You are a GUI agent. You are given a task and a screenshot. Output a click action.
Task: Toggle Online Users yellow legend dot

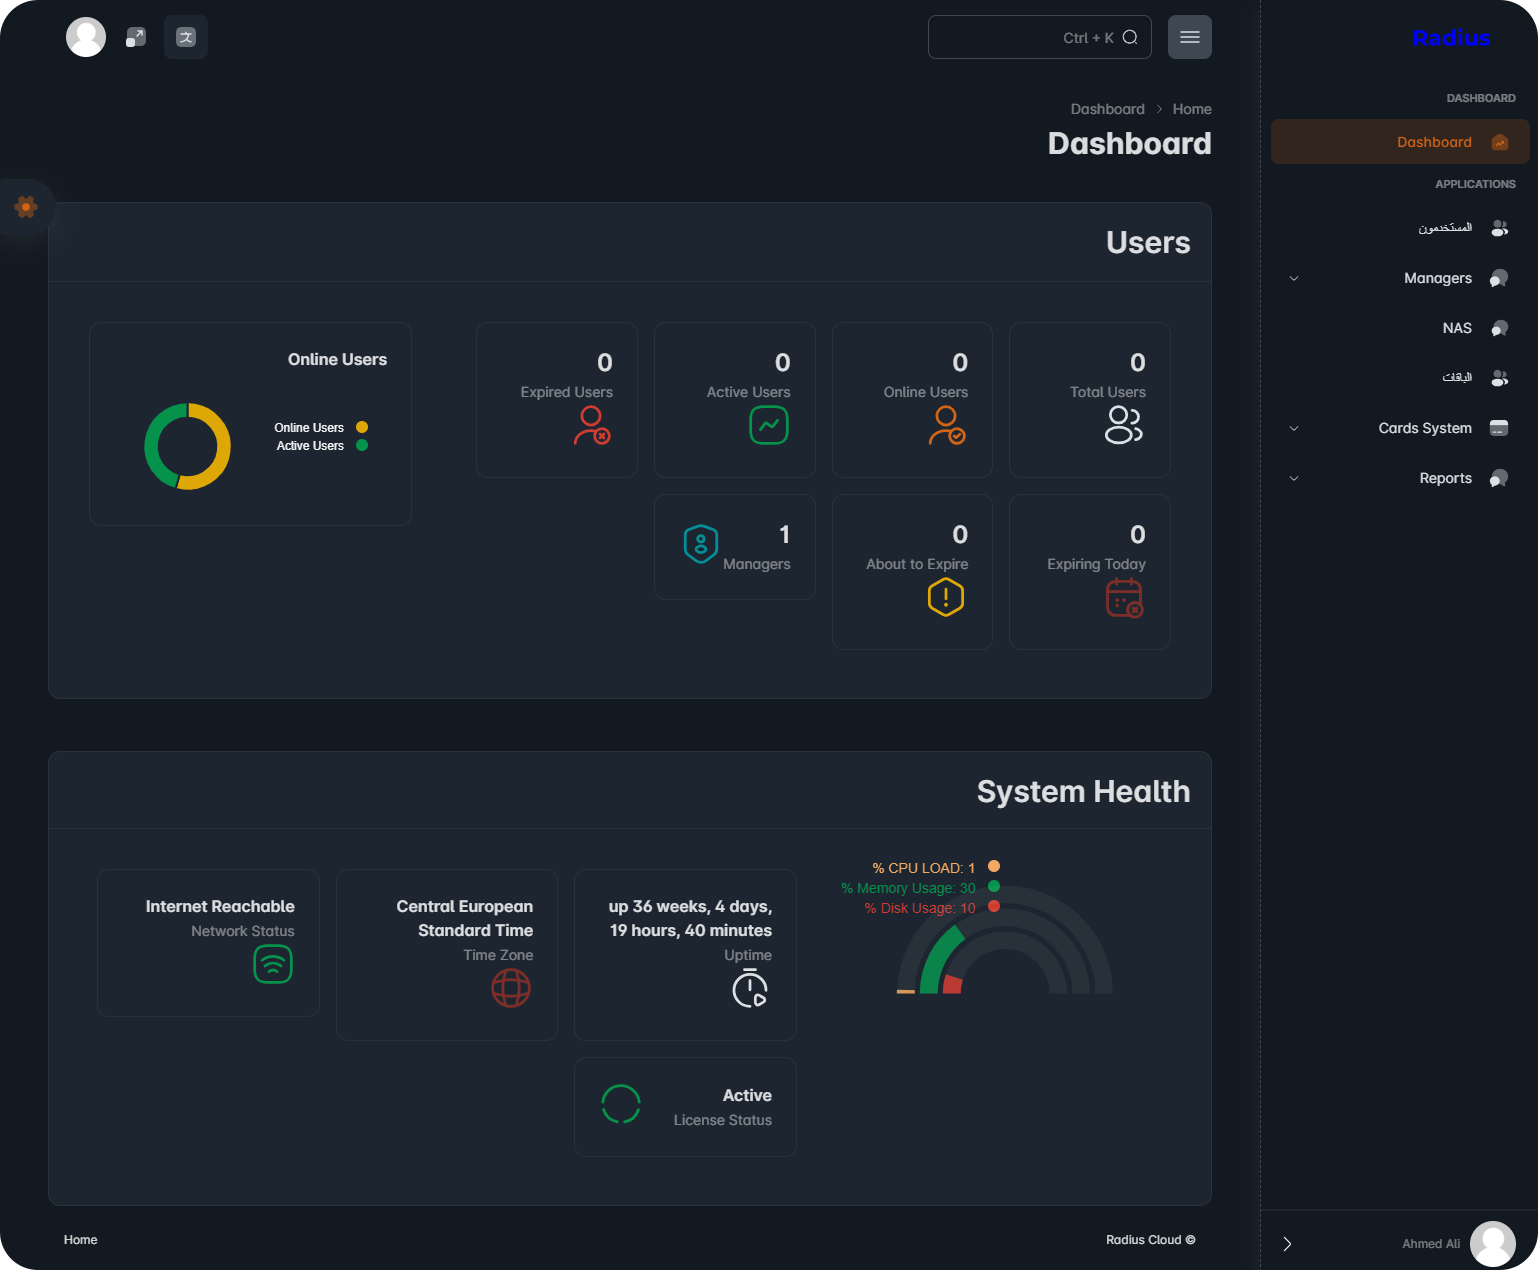[x=362, y=427]
